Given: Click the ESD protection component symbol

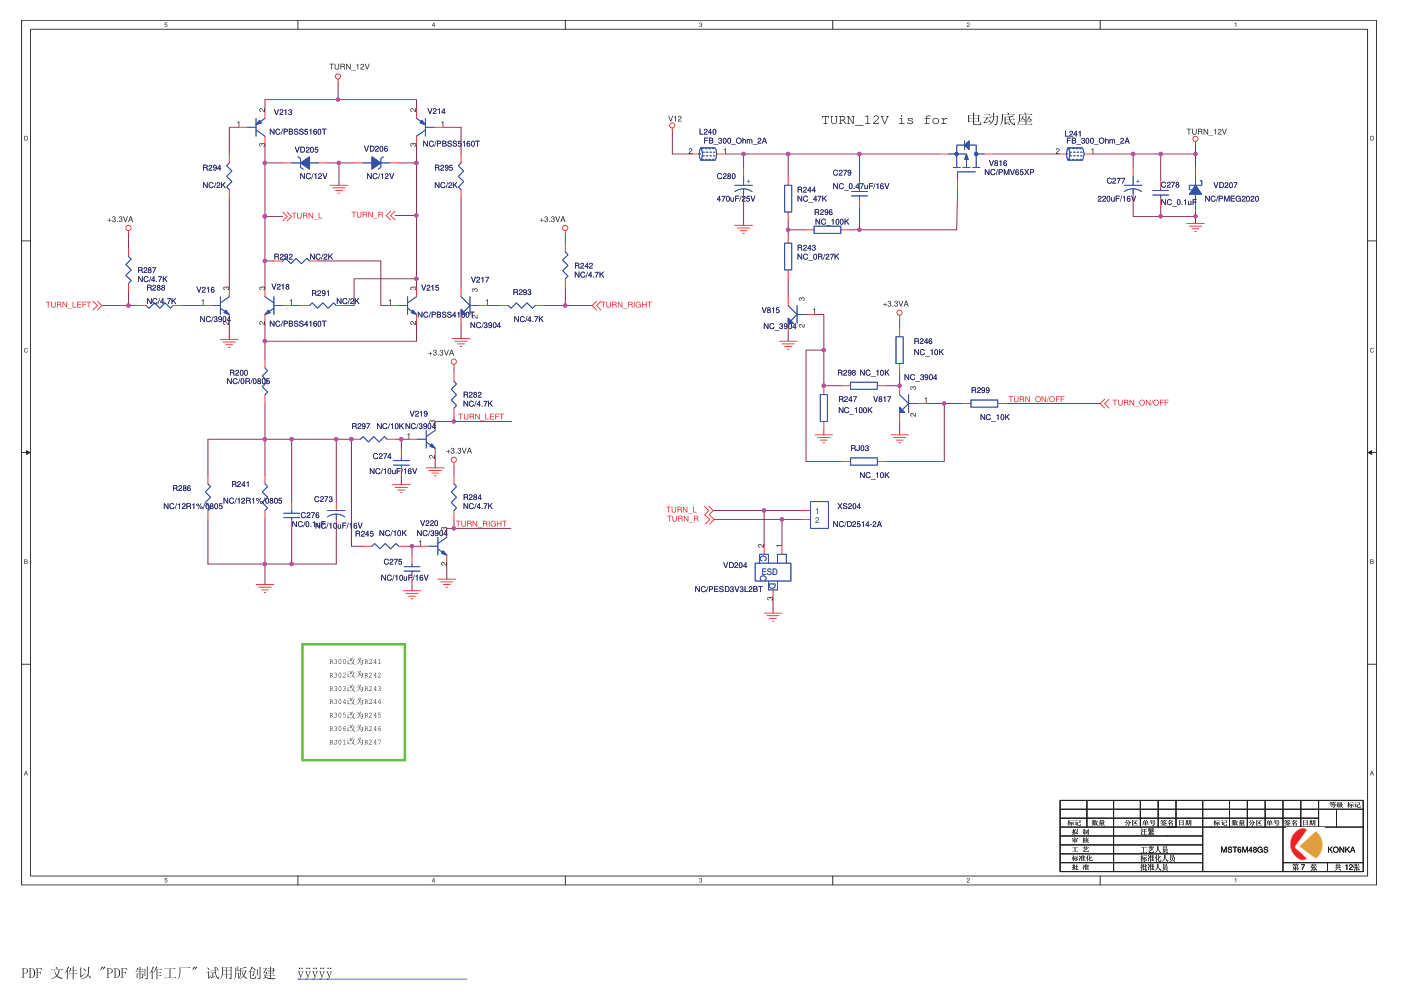Looking at the screenshot, I should click(x=772, y=572).
